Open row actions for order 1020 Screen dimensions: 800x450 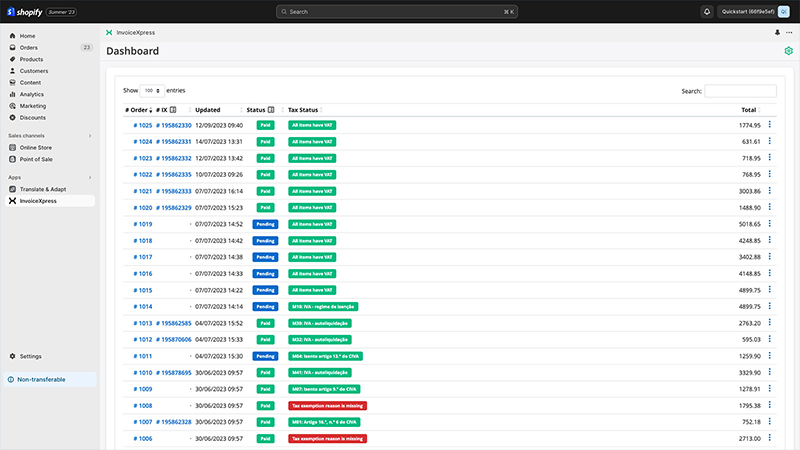click(769, 207)
